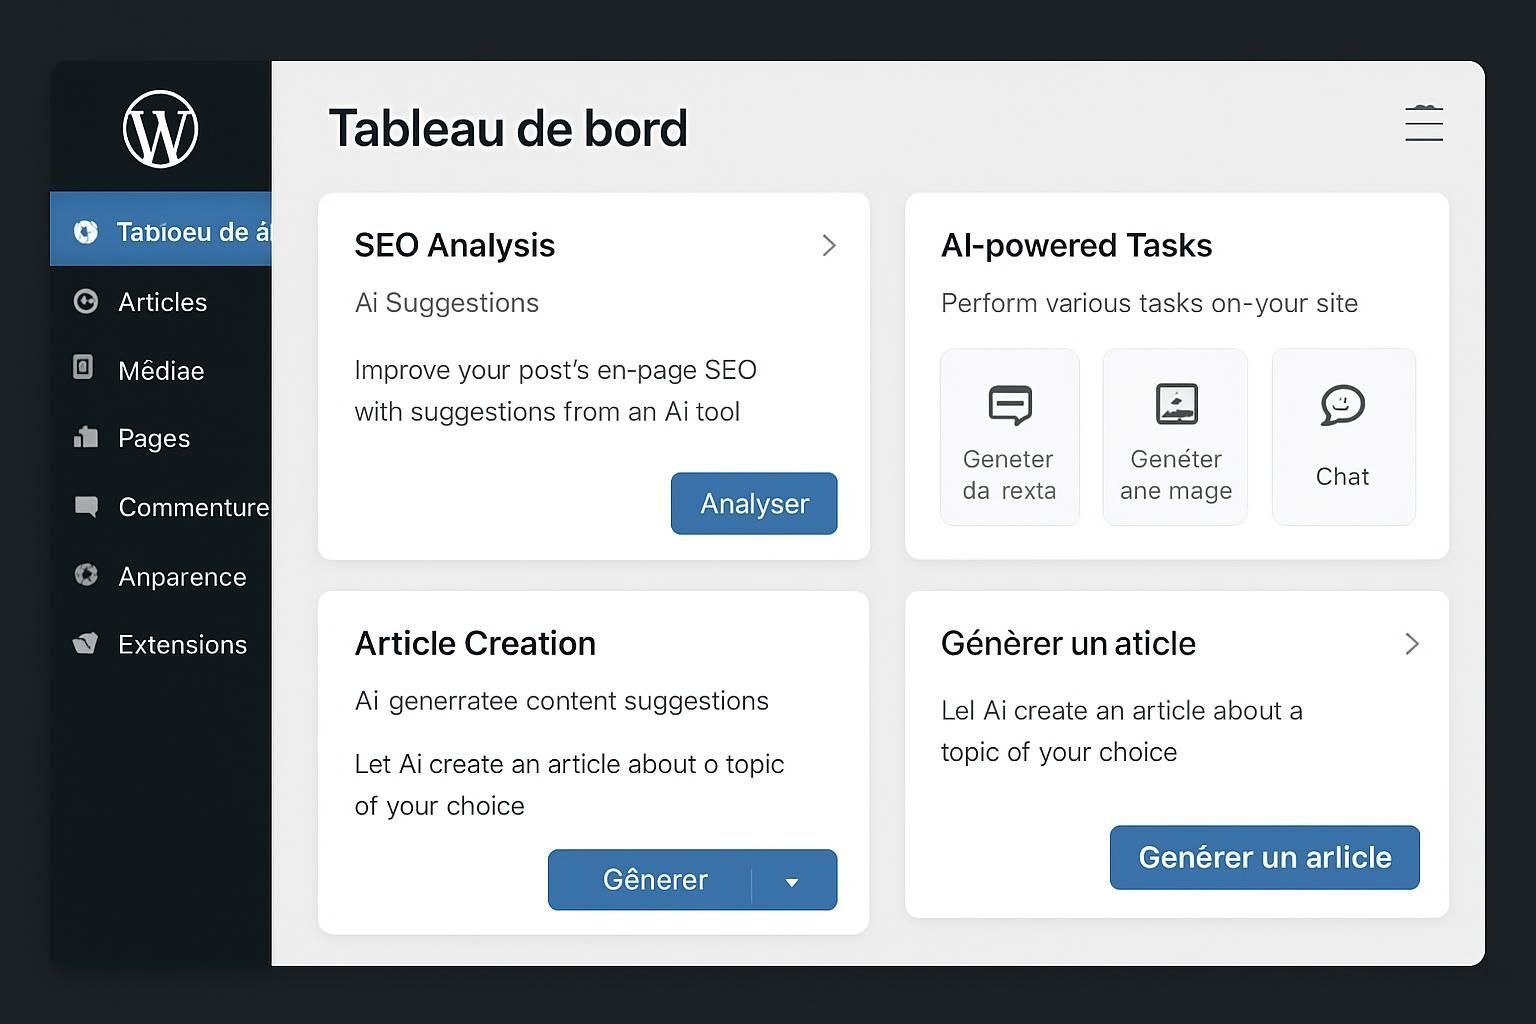Image resolution: width=1536 pixels, height=1024 pixels.
Task: Select the Médiae sidebar icon
Action: click(x=160, y=370)
